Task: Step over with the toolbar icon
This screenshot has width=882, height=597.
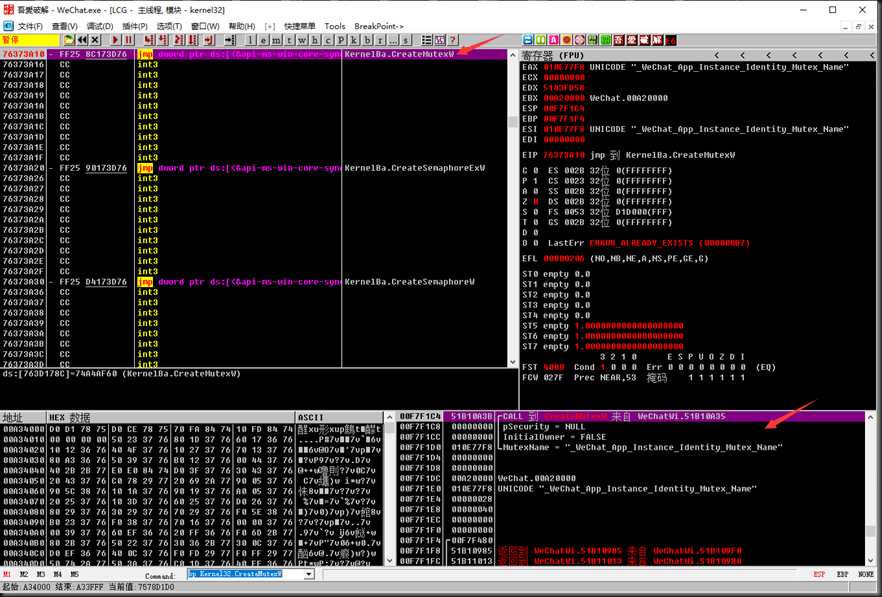Action: point(163,40)
